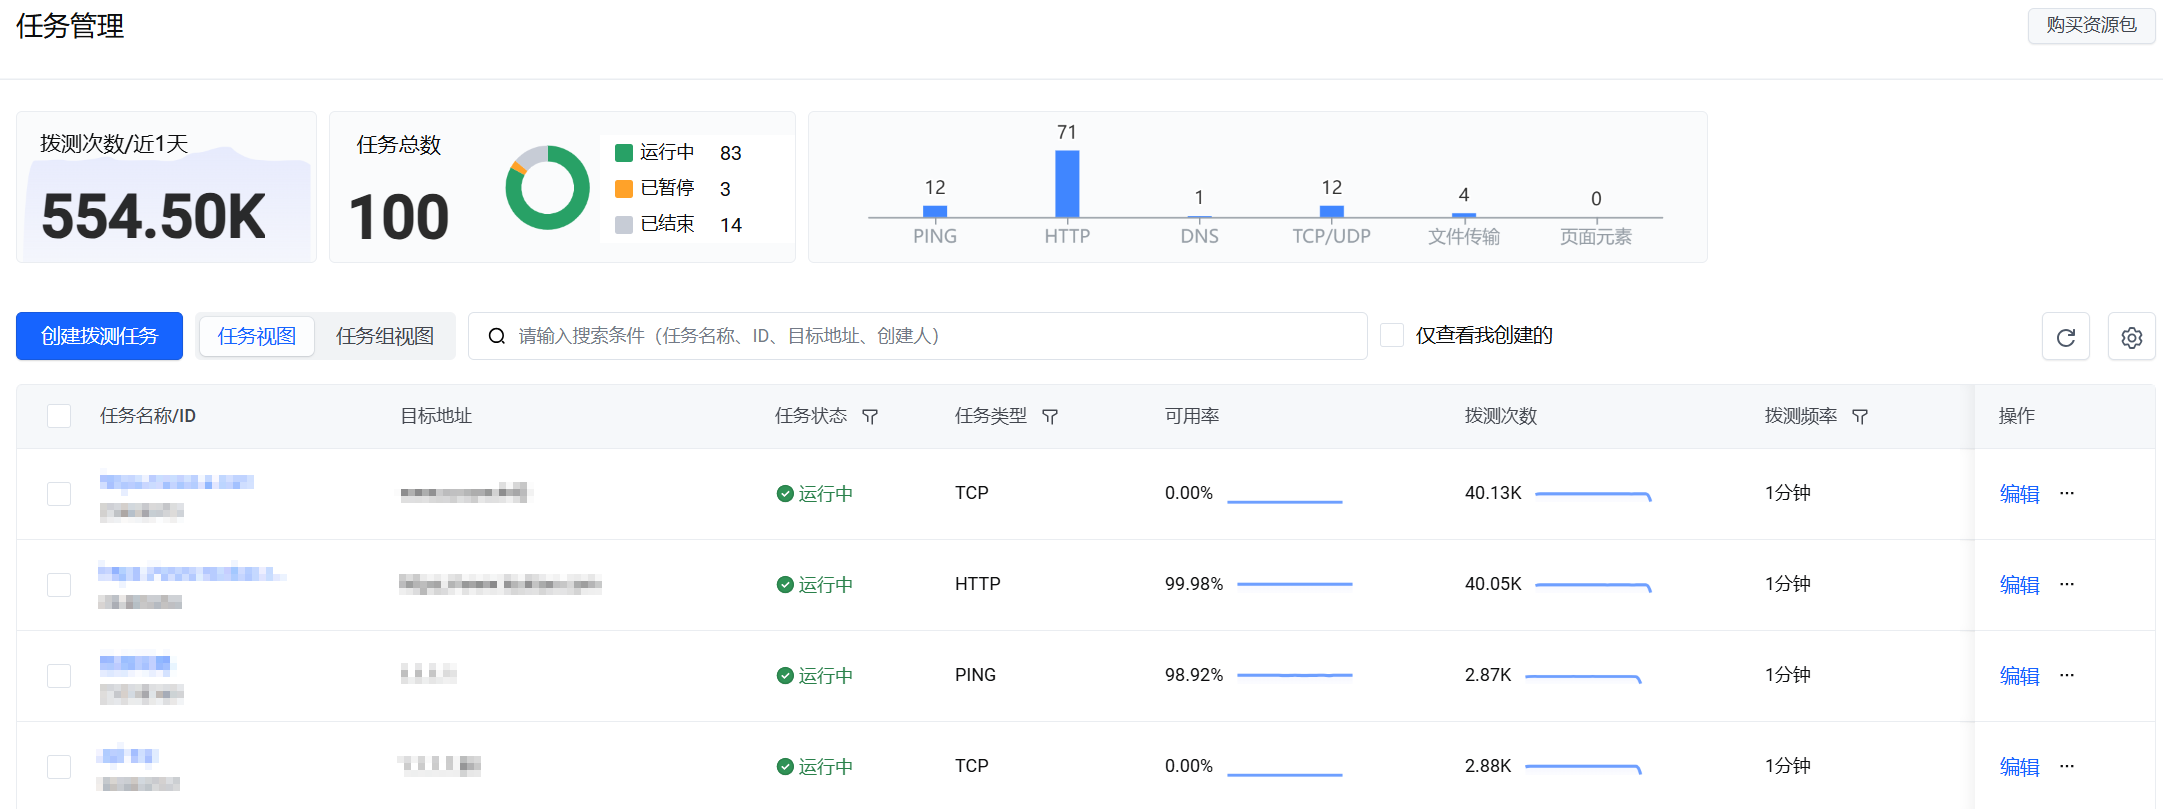This screenshot has height=809, width=2163.
Task: Open table settings gear icon
Action: point(2131,337)
